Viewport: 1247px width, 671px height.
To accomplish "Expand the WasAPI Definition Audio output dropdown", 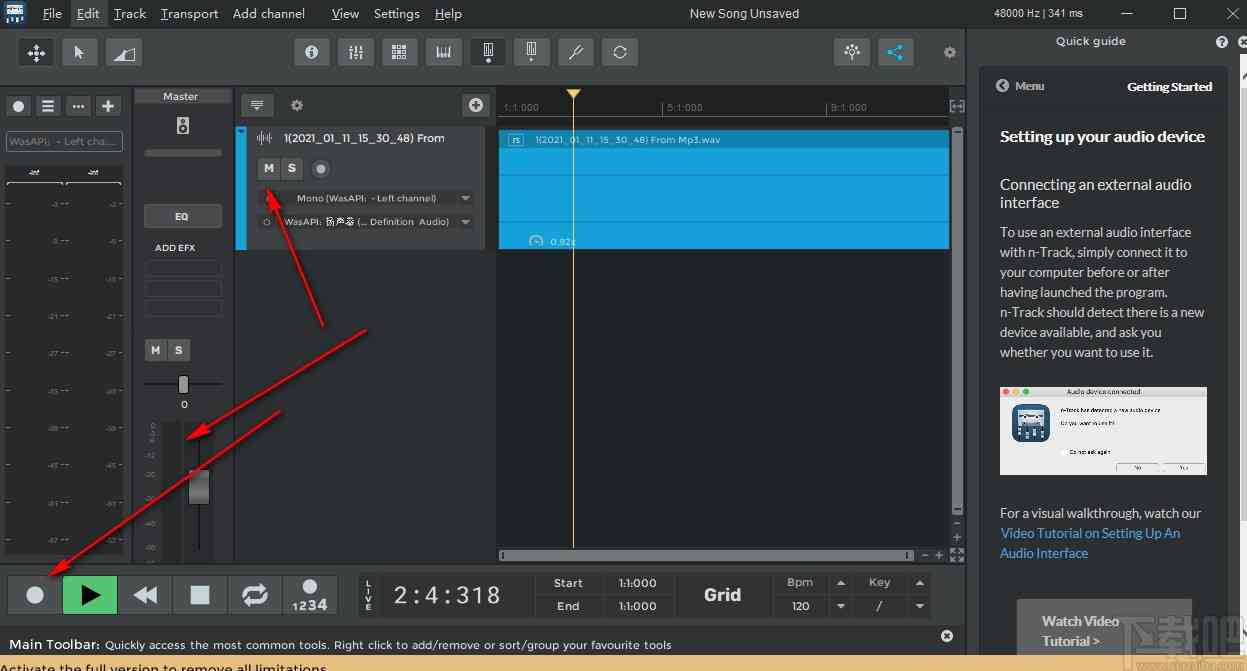I will pyautogui.click(x=466, y=222).
